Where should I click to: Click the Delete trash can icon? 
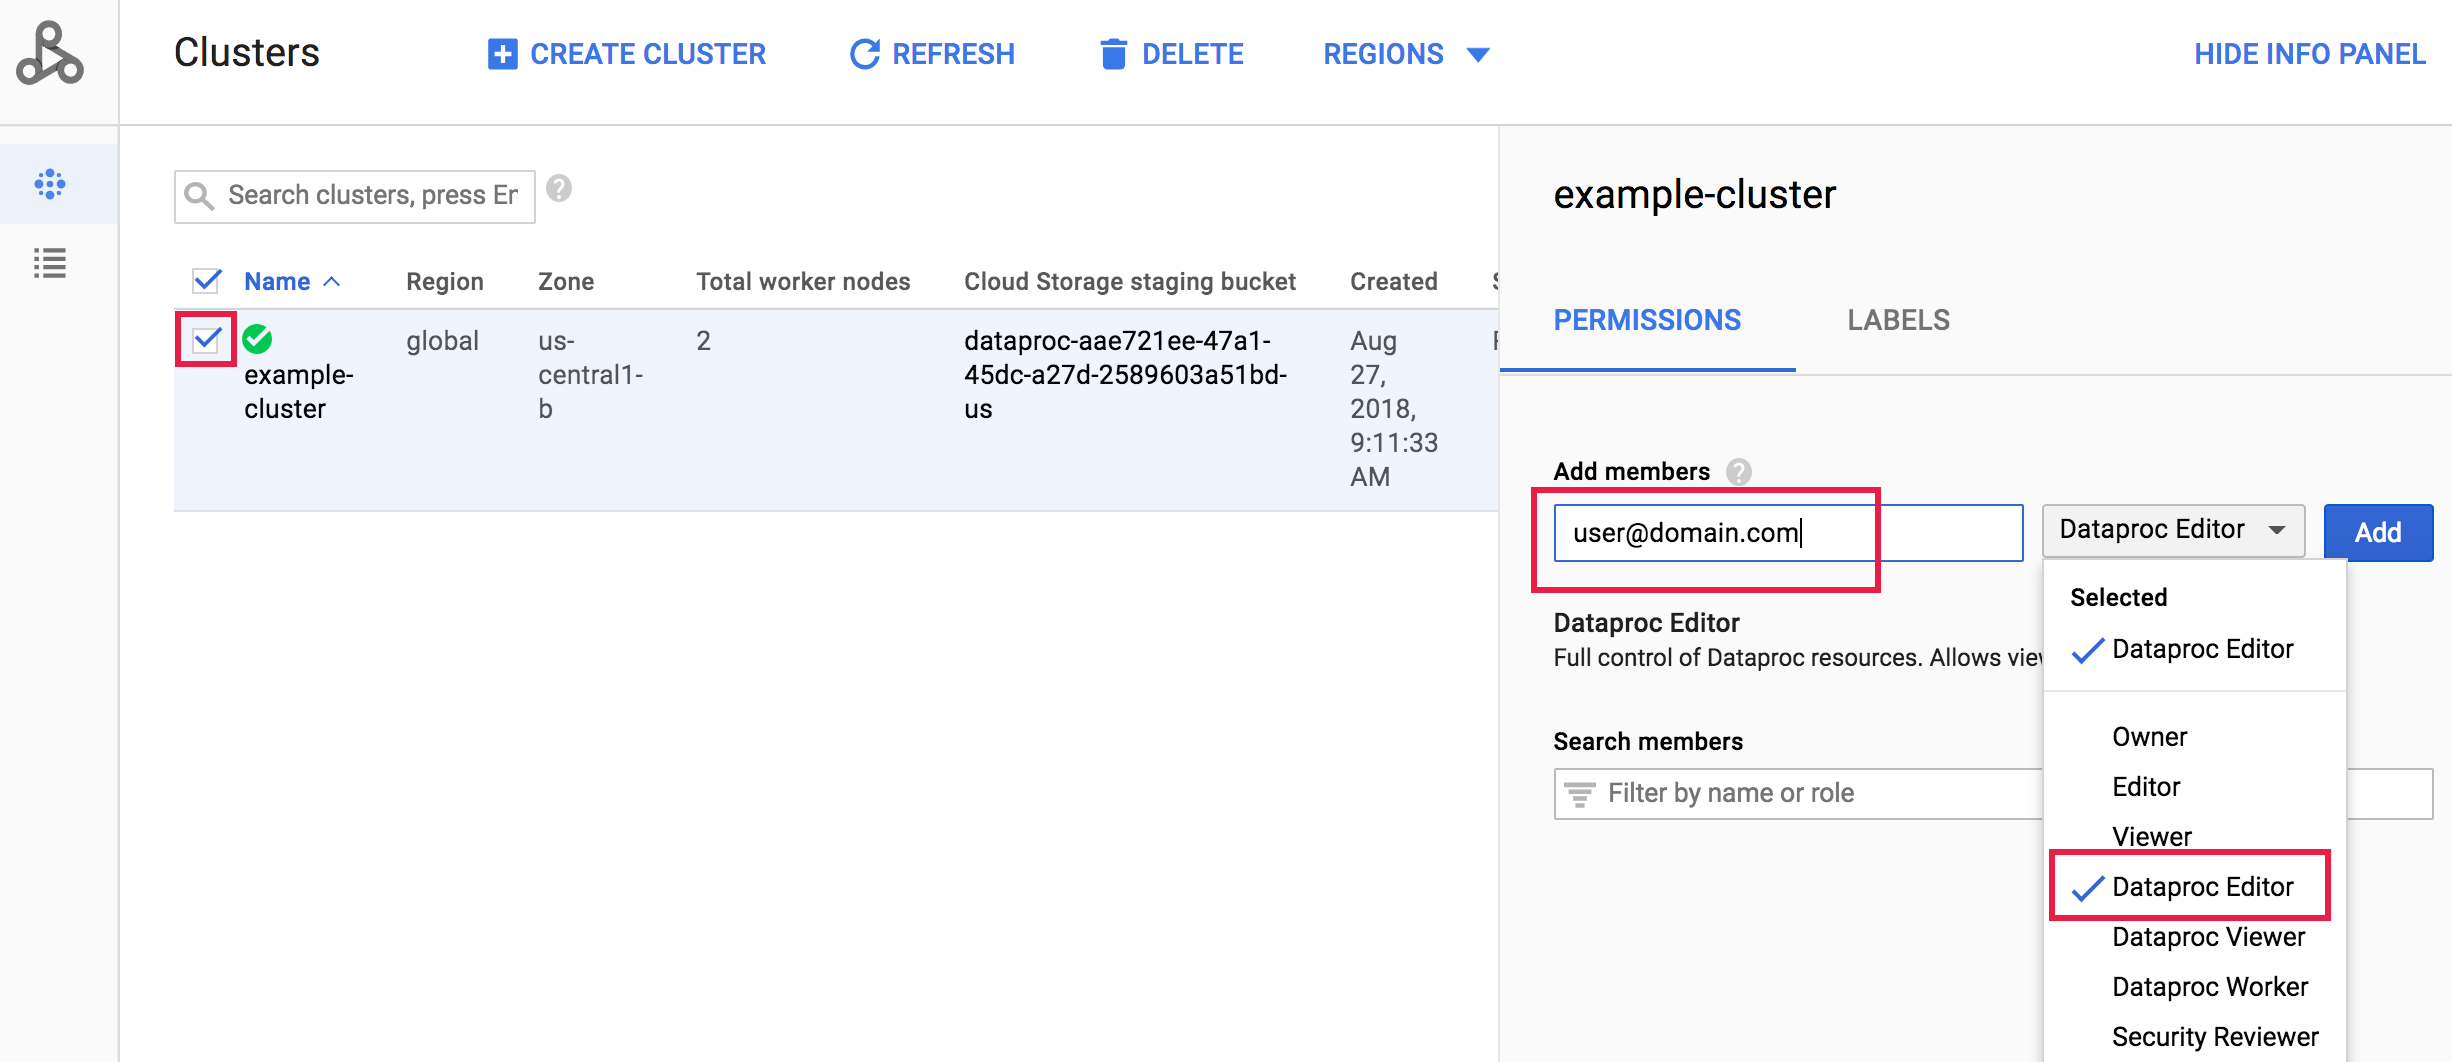(x=1113, y=54)
